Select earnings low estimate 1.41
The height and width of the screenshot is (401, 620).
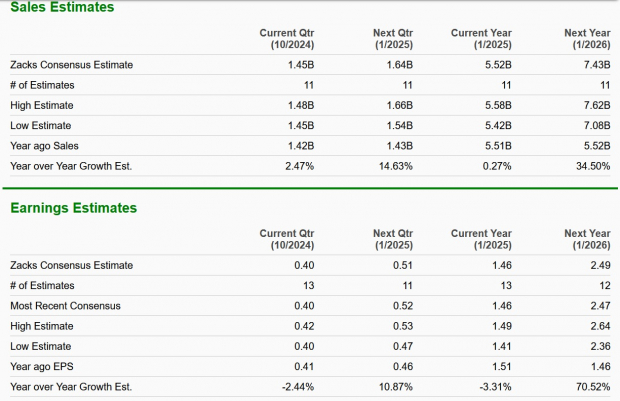(502, 346)
